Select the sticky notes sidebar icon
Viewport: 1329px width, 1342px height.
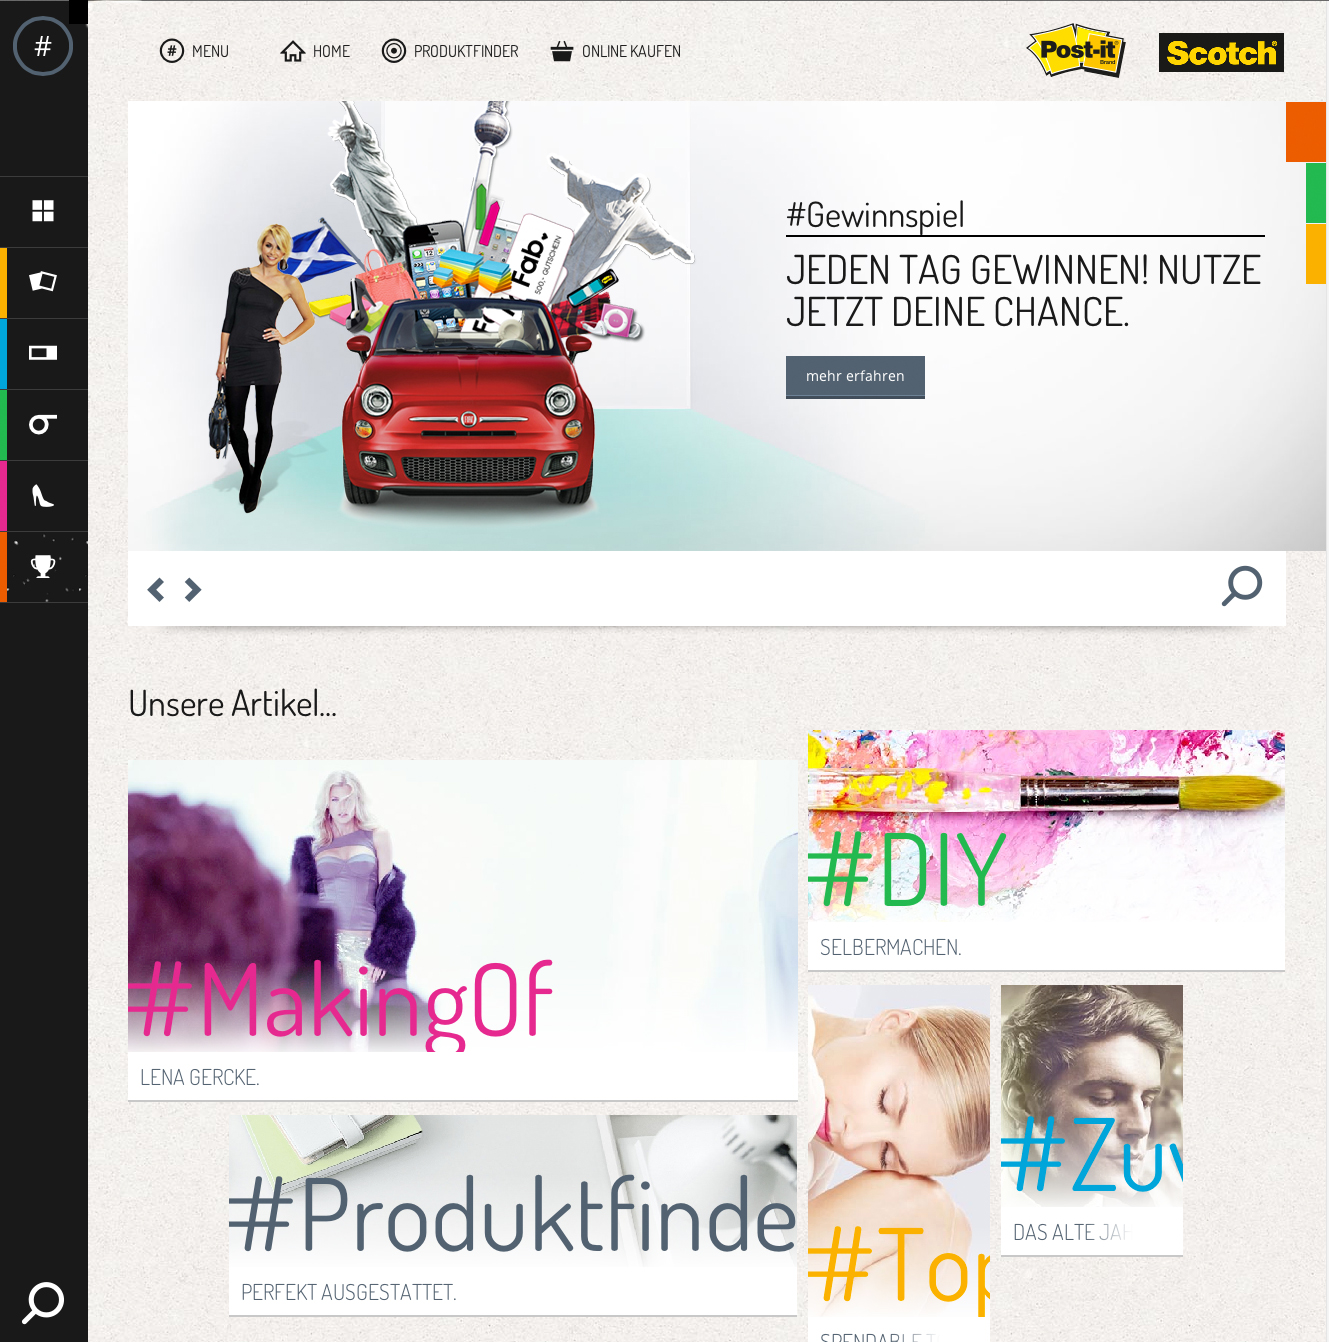point(43,282)
